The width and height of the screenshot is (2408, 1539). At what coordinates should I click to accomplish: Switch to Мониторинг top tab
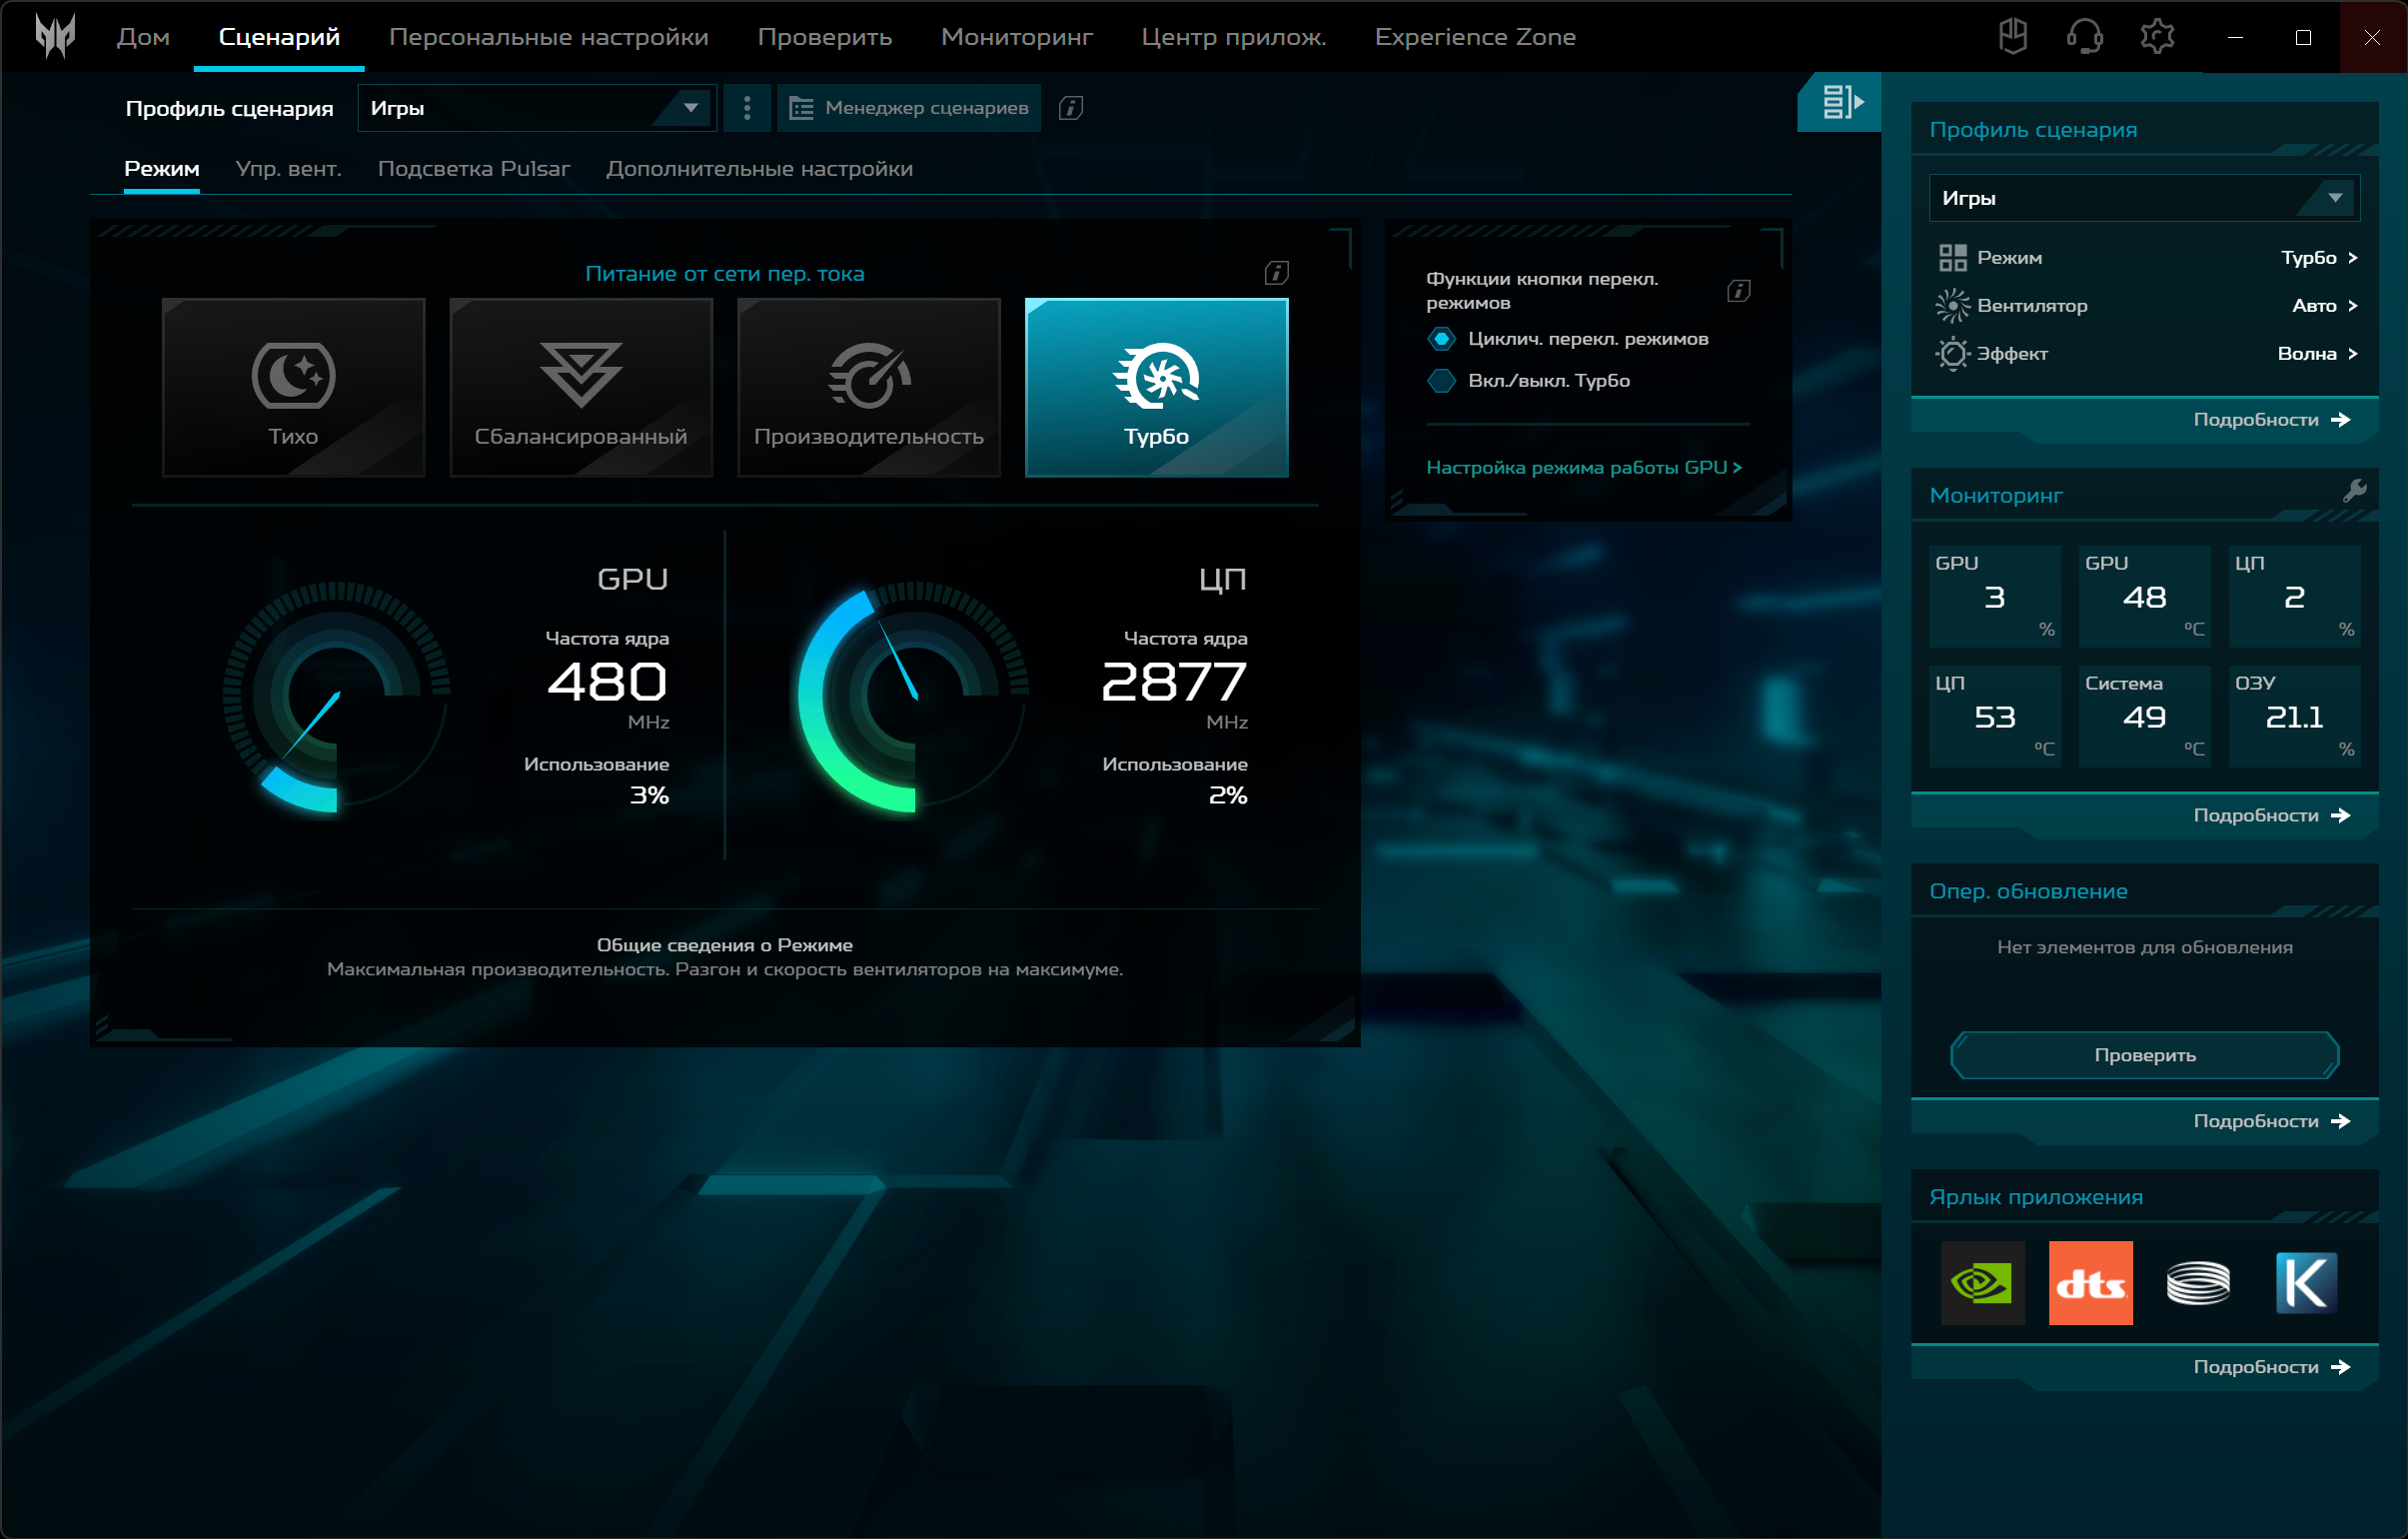[1016, 37]
